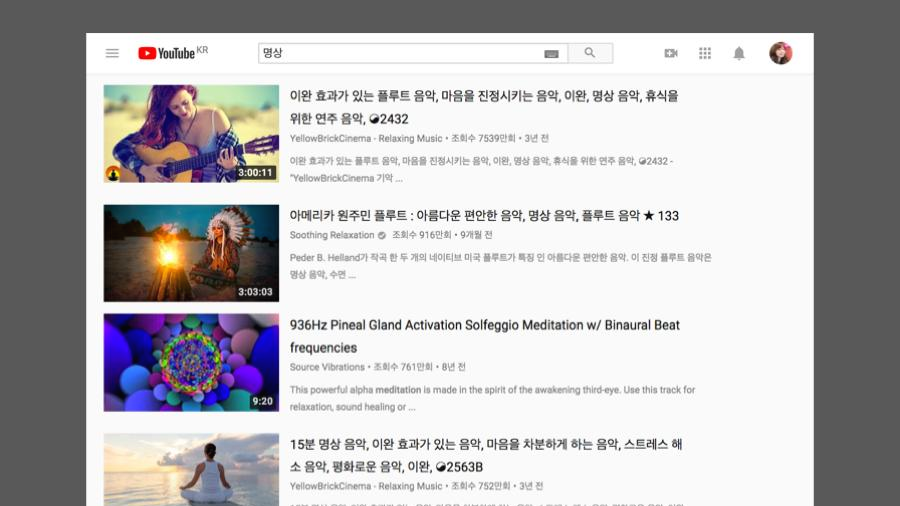Play the colorful mandala thumbnail video
The width and height of the screenshot is (900, 506).
[x=191, y=363]
